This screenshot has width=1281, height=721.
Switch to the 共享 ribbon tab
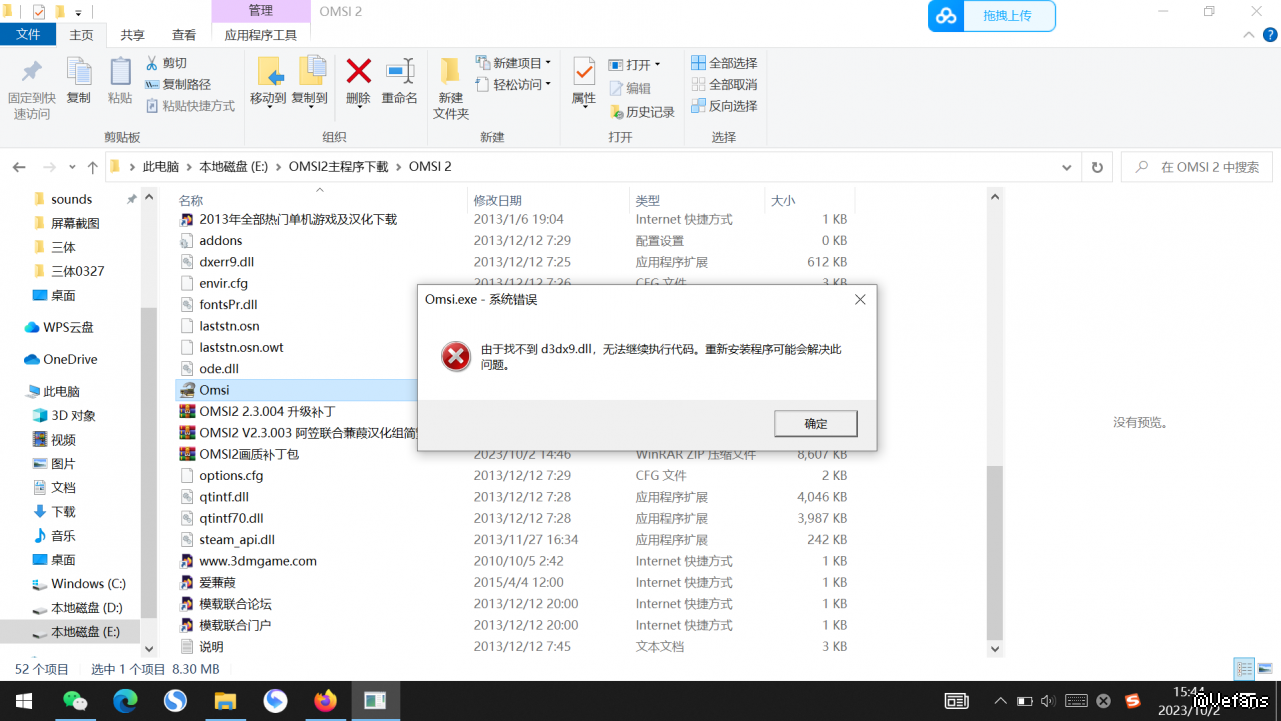coord(133,35)
